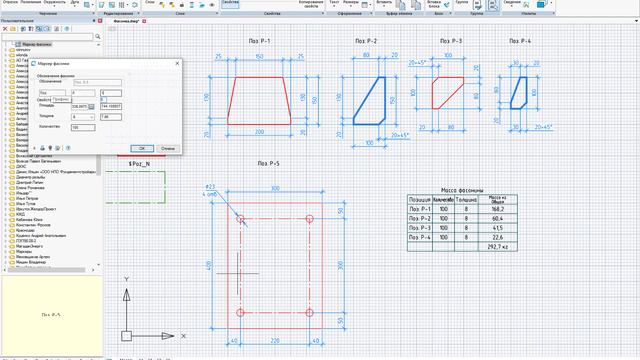
Task: Select the Отрезок line tool
Action: [11, 2]
